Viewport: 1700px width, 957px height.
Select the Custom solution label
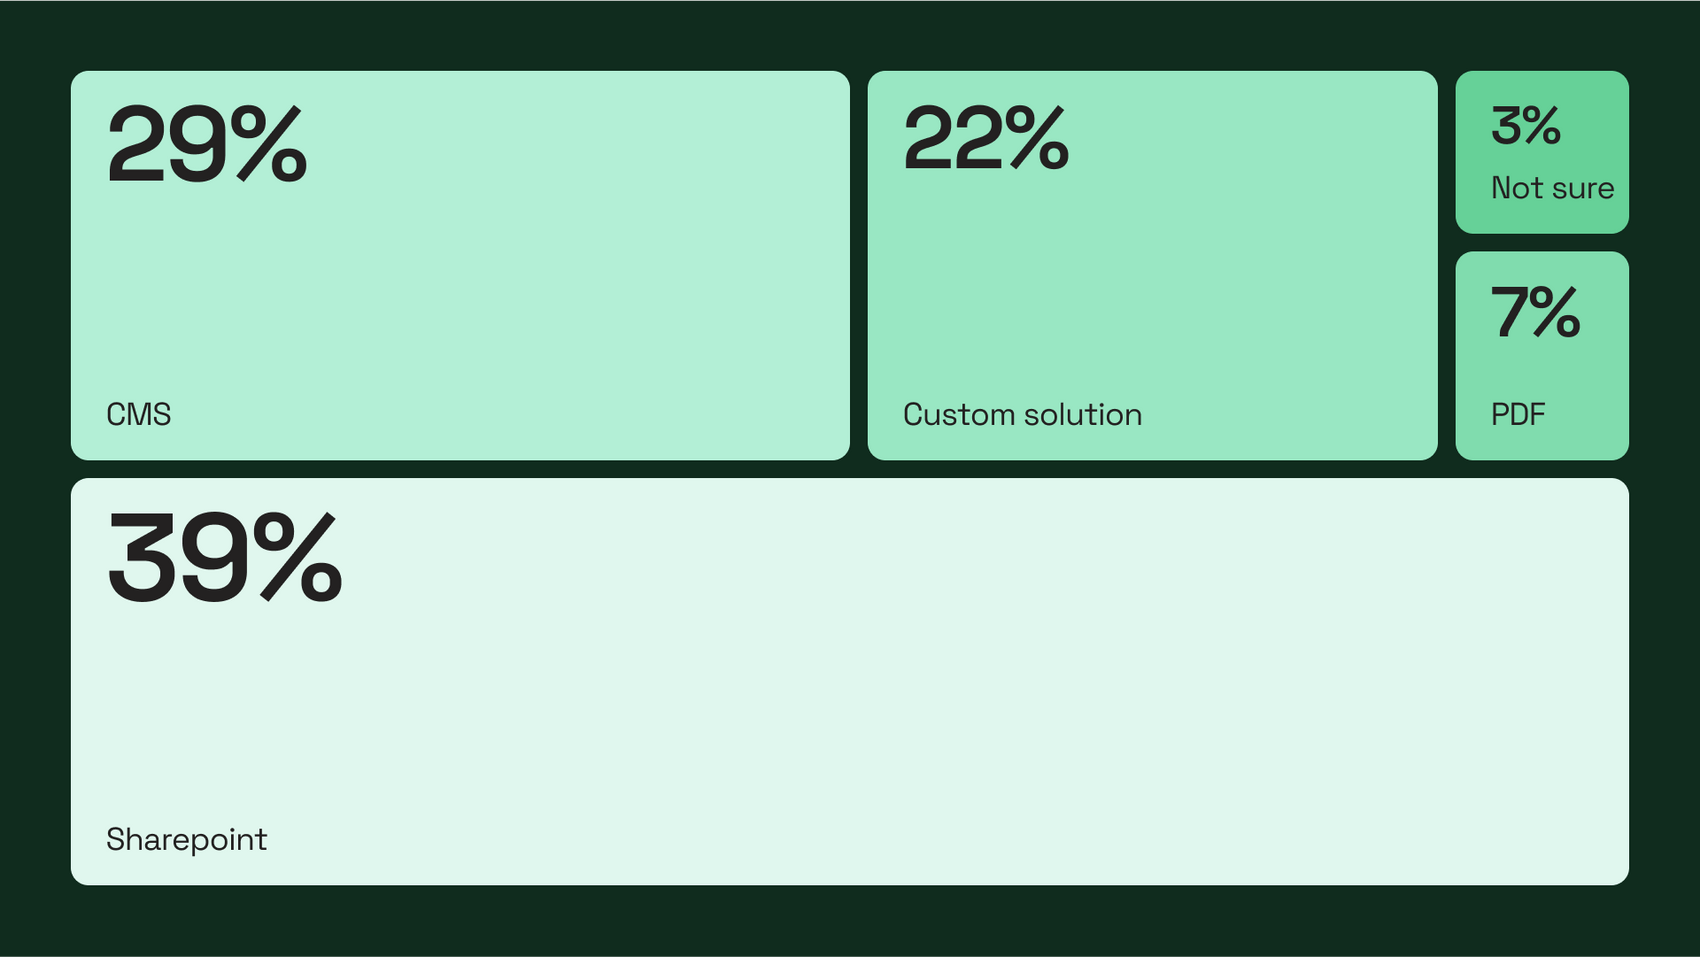pyautogui.click(x=1022, y=414)
